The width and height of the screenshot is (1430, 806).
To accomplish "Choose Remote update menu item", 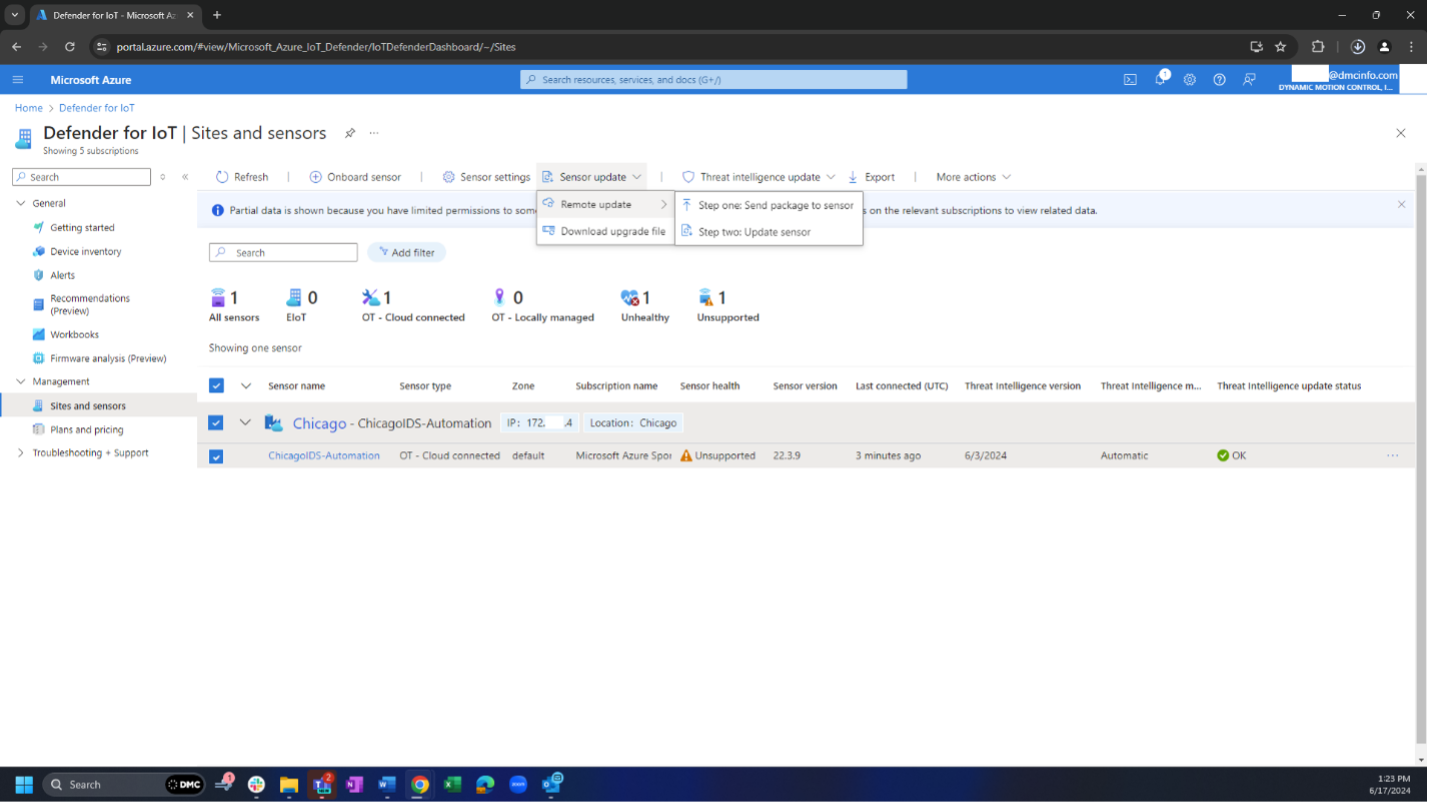I will [605, 204].
